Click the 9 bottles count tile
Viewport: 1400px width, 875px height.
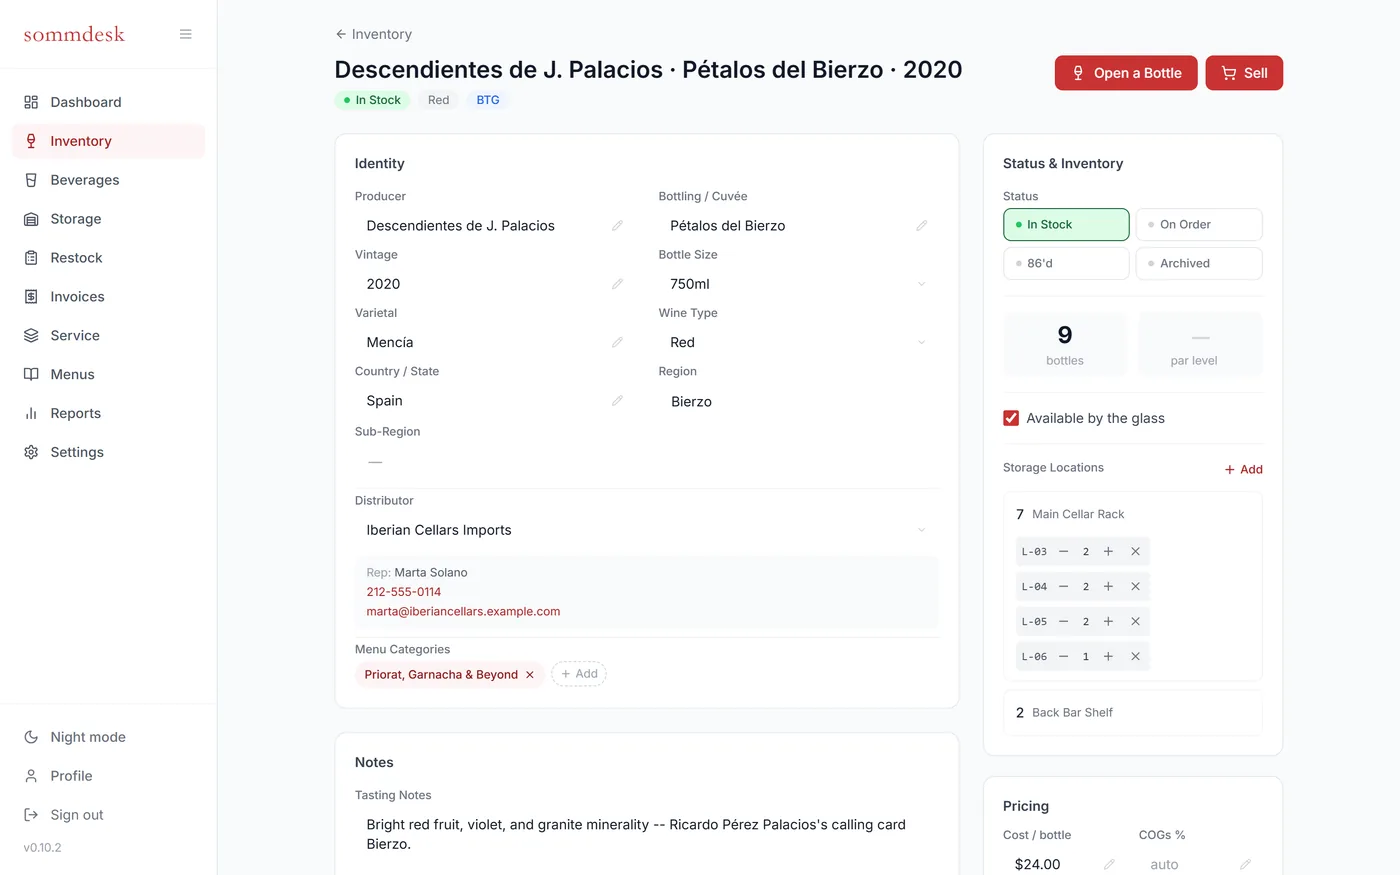1065,344
